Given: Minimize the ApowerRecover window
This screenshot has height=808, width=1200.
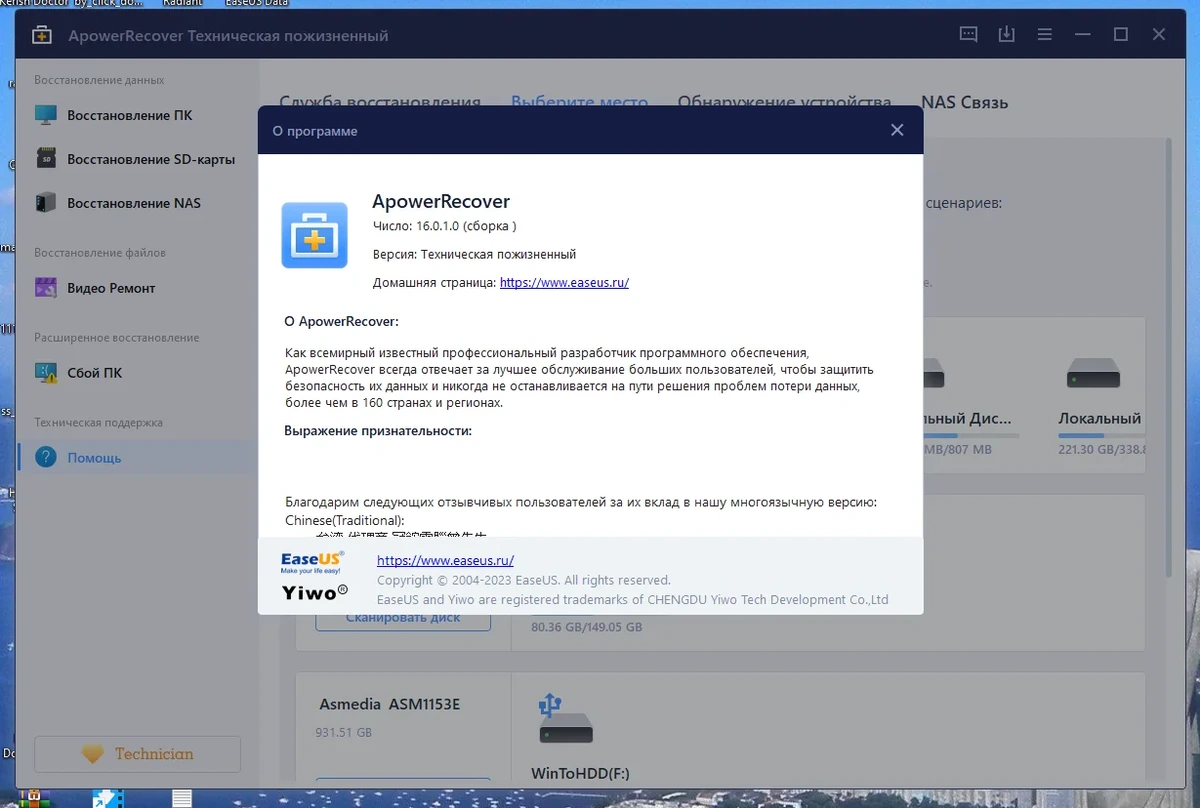Looking at the screenshot, I should [1083, 35].
